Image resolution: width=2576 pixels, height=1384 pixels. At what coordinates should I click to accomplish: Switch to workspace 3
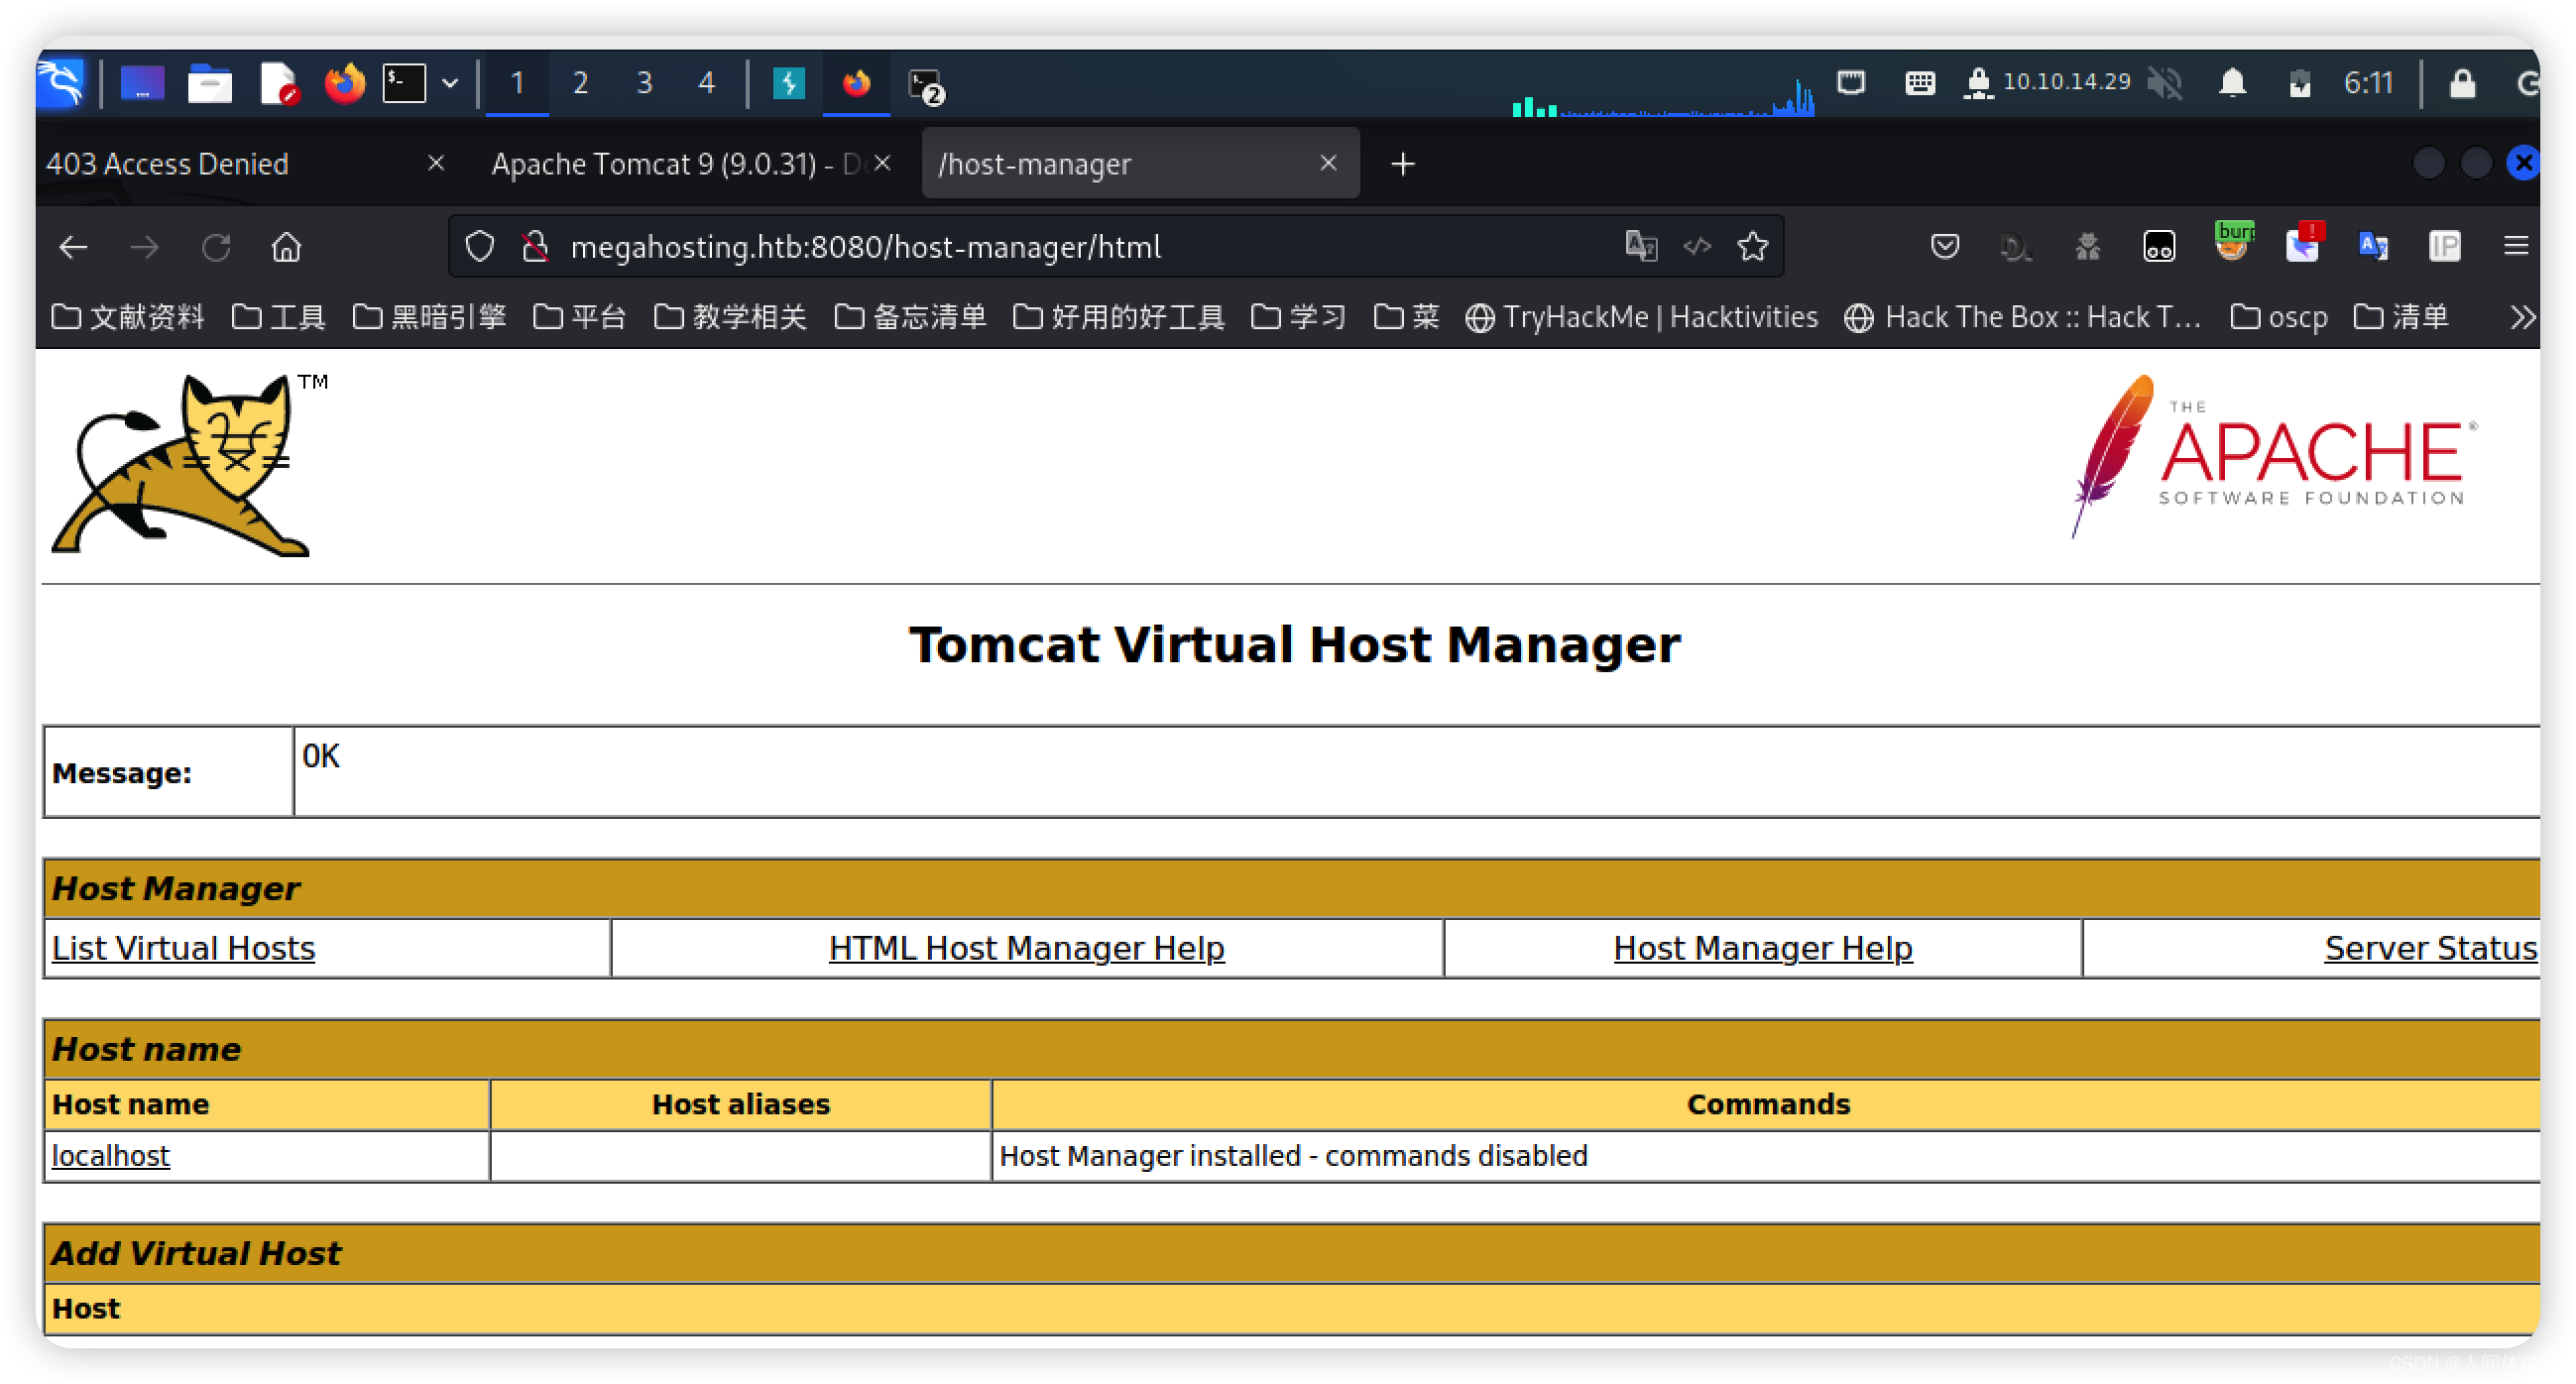(644, 83)
